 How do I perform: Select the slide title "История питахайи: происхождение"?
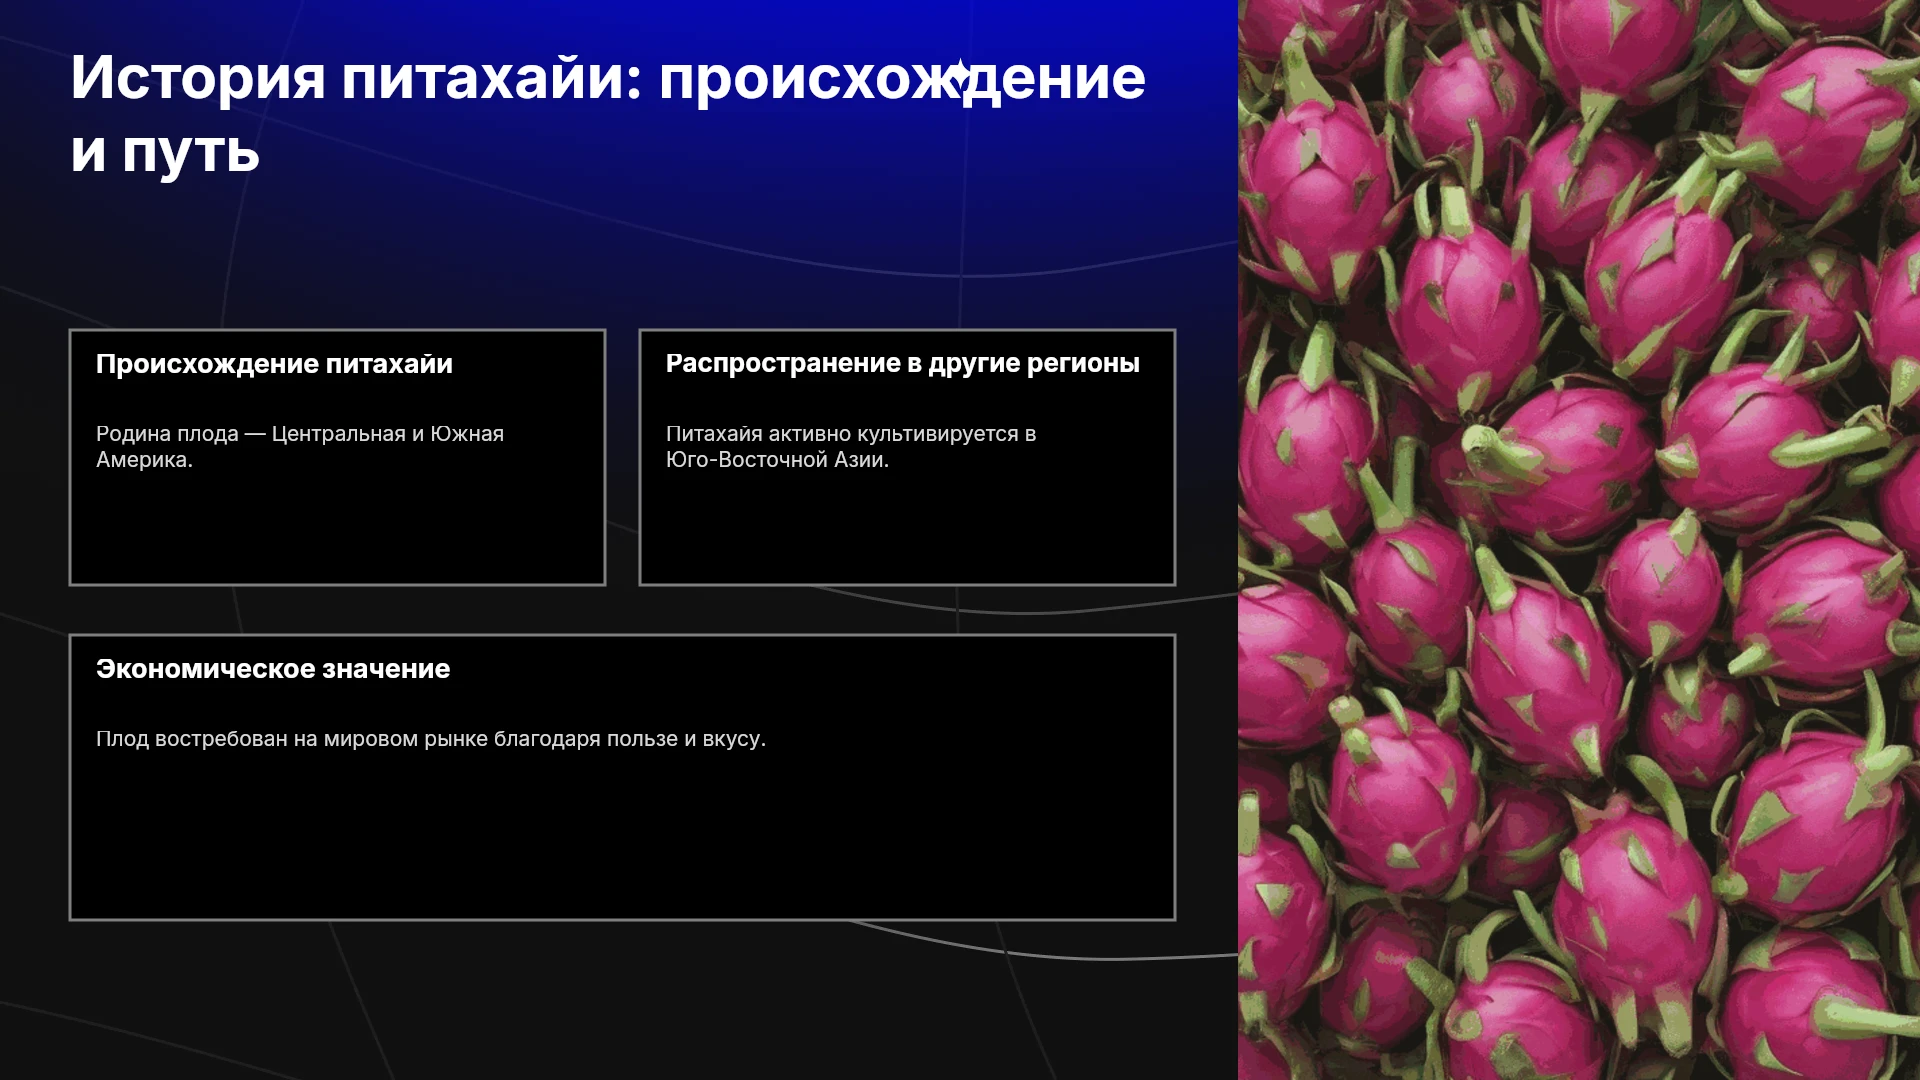click(608, 78)
